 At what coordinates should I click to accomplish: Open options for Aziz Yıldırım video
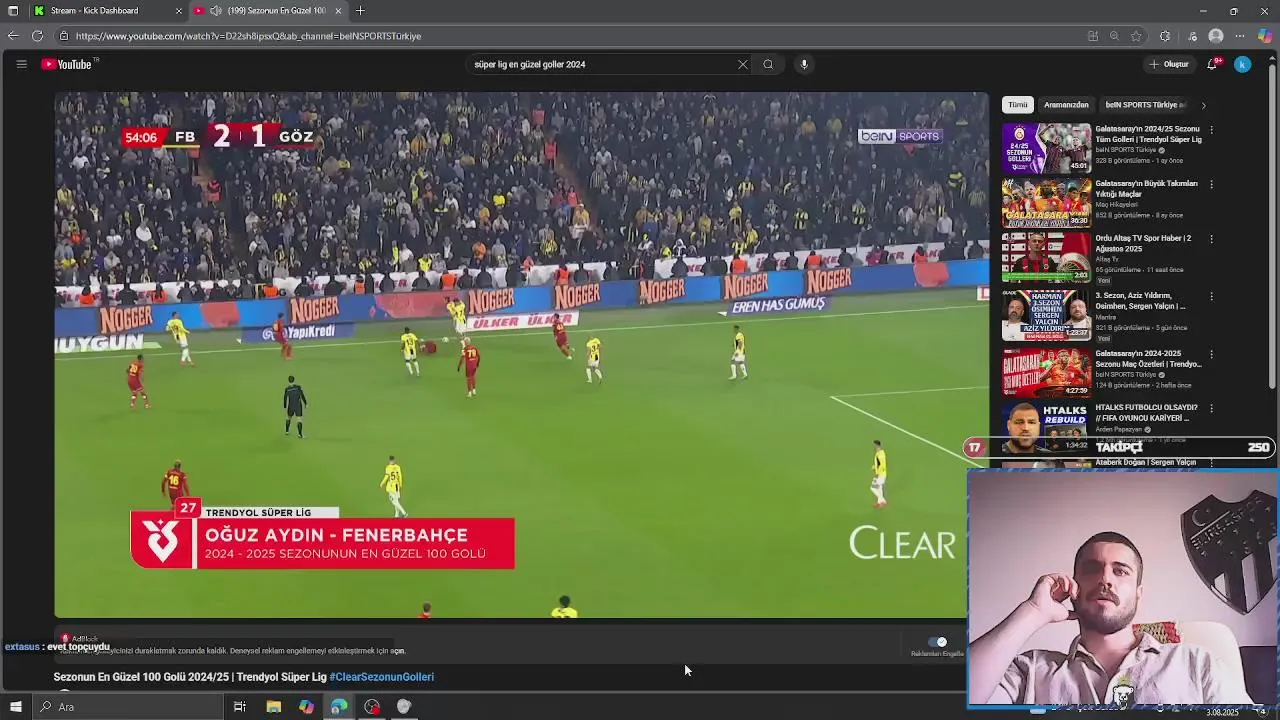[1211, 297]
